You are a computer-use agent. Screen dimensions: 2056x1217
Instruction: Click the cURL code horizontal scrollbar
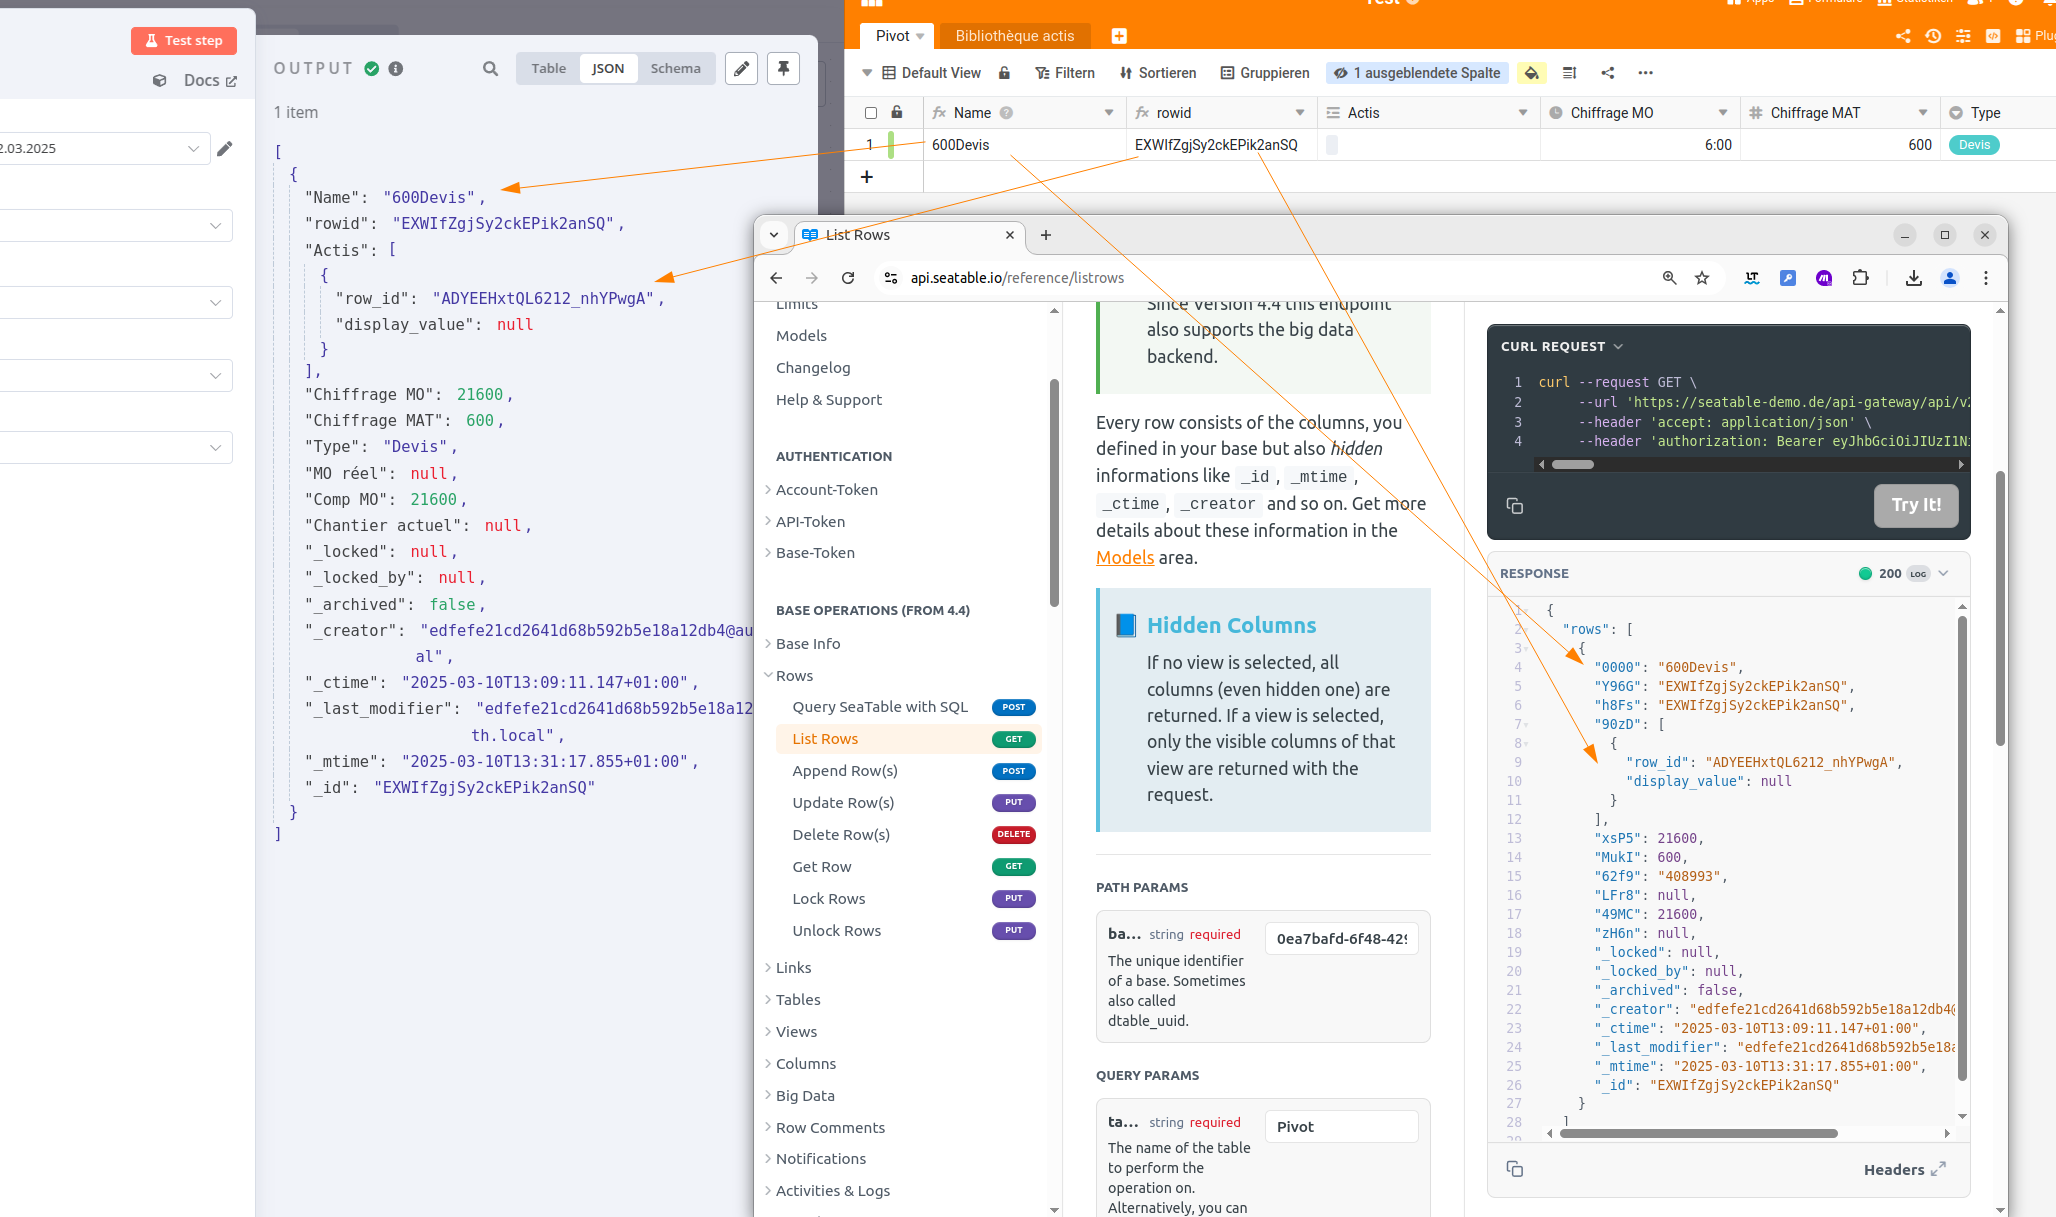click(1573, 464)
